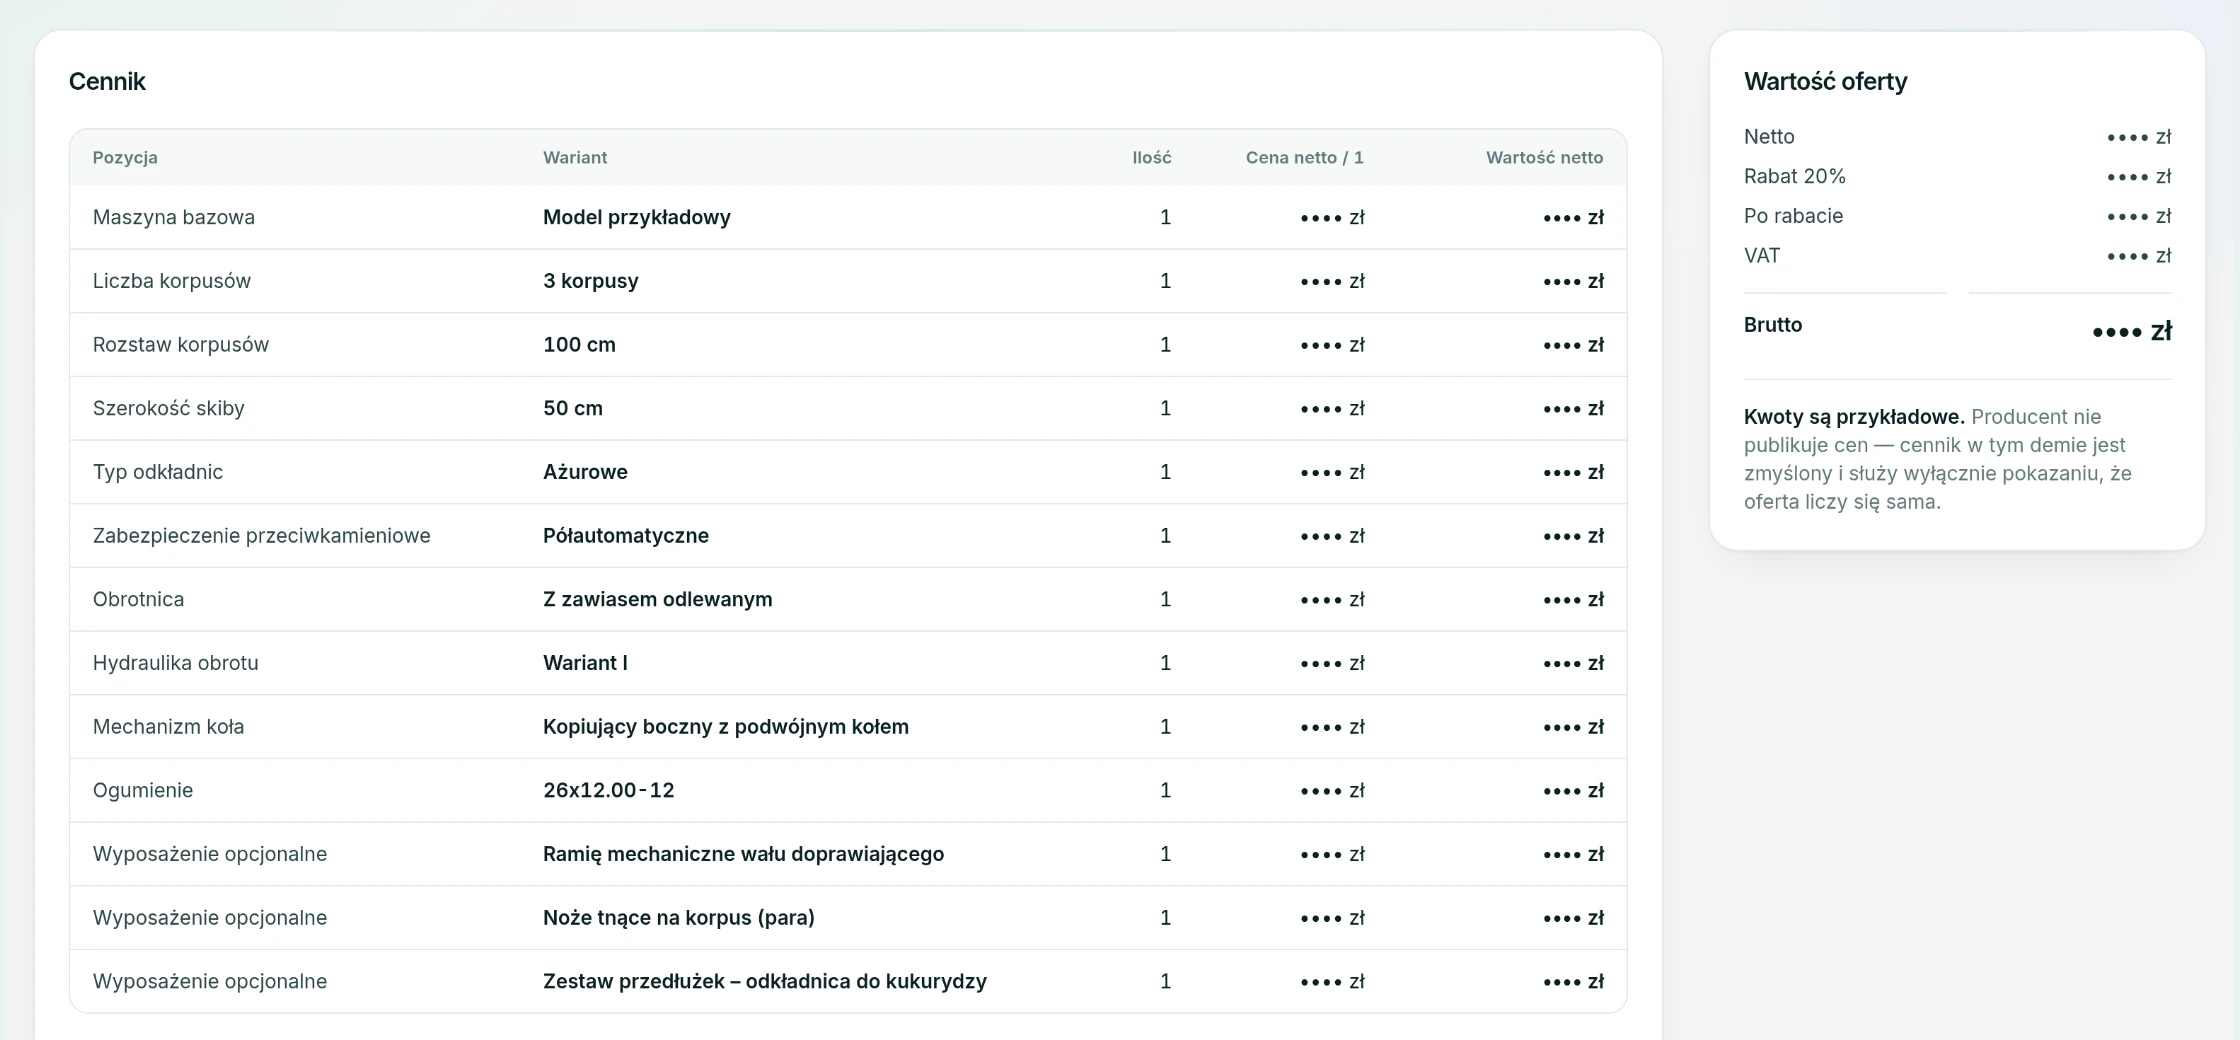Select the Liczba korpusów row label
The width and height of the screenshot is (2240, 1040).
(x=172, y=281)
